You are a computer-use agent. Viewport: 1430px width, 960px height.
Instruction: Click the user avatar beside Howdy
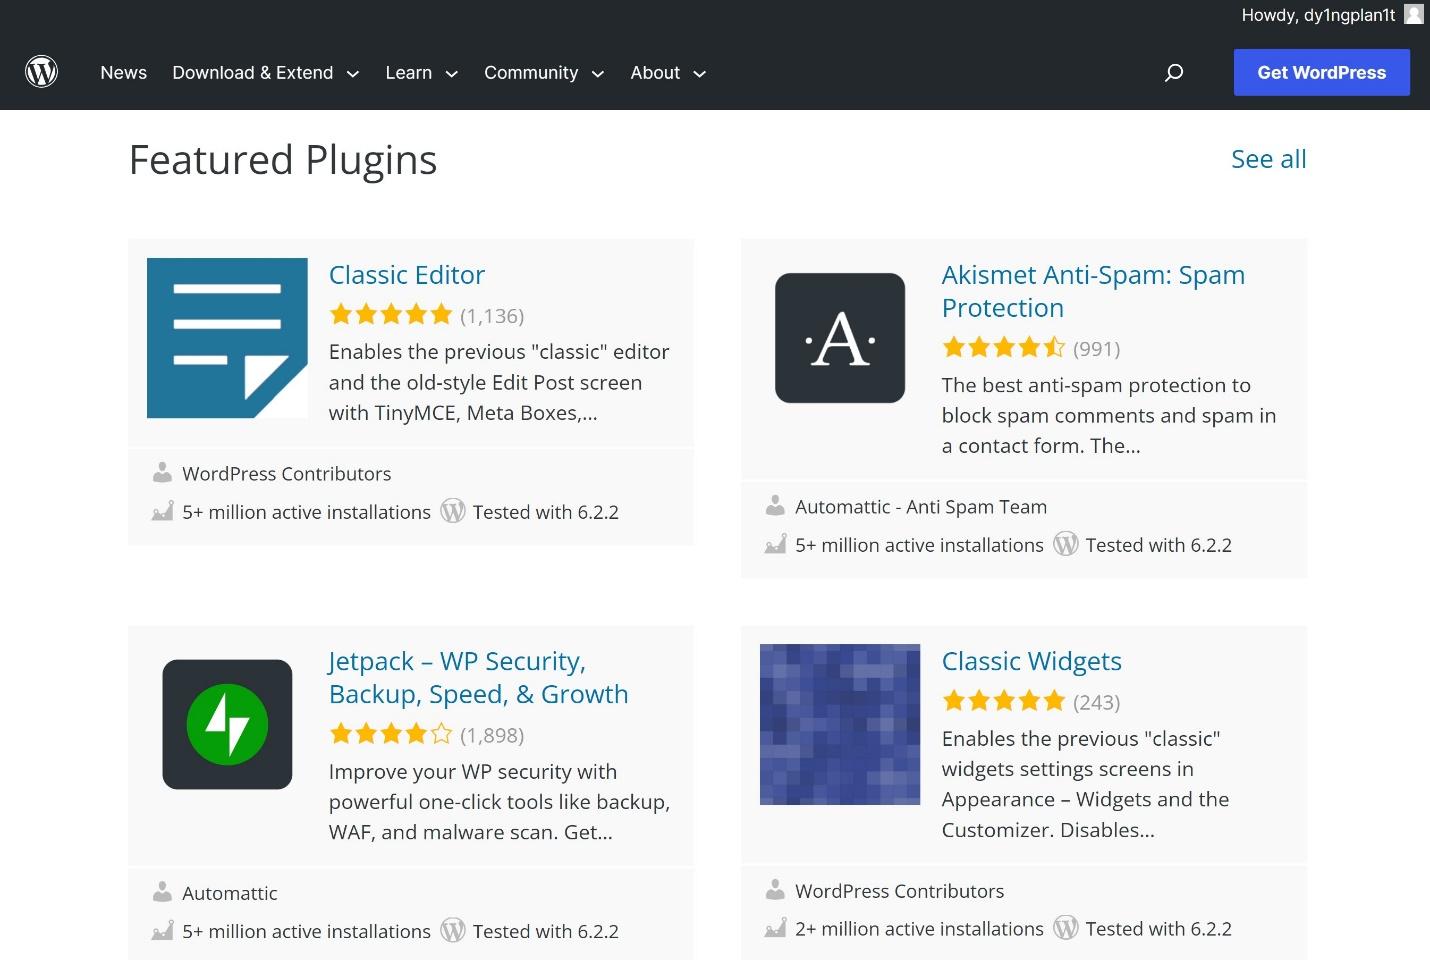1413,14
